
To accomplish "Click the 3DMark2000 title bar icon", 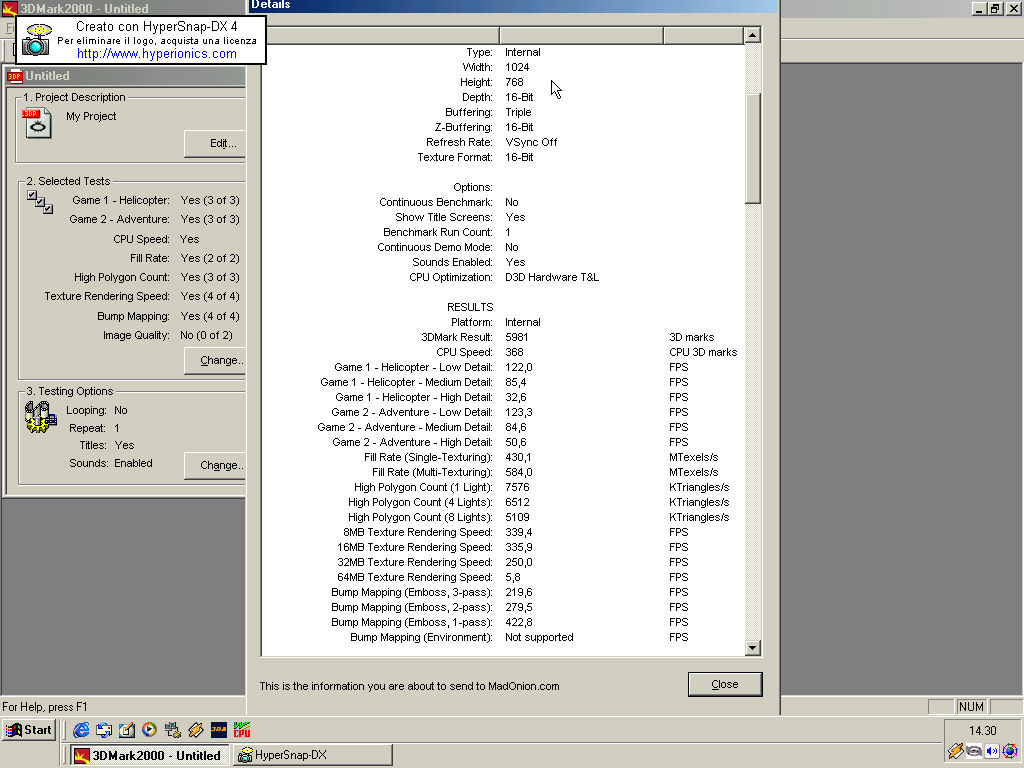I will 9,8.
